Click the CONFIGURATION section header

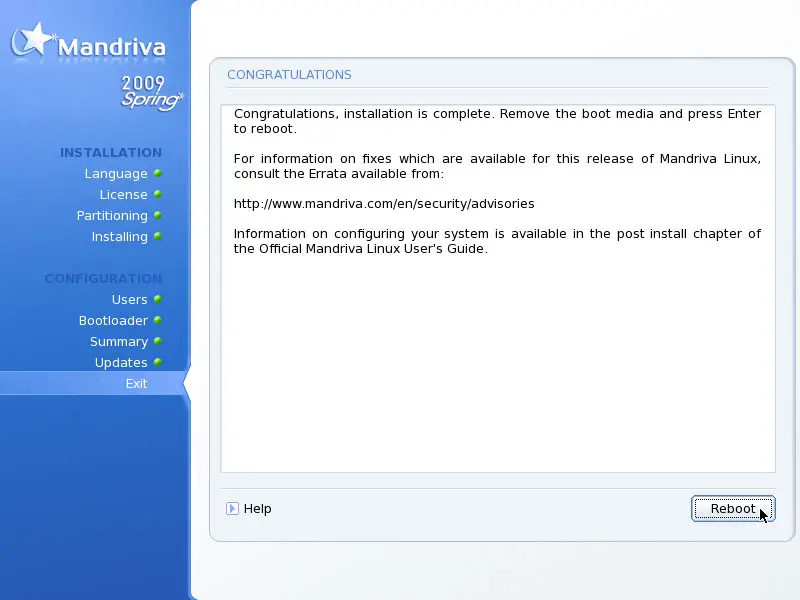(x=103, y=279)
